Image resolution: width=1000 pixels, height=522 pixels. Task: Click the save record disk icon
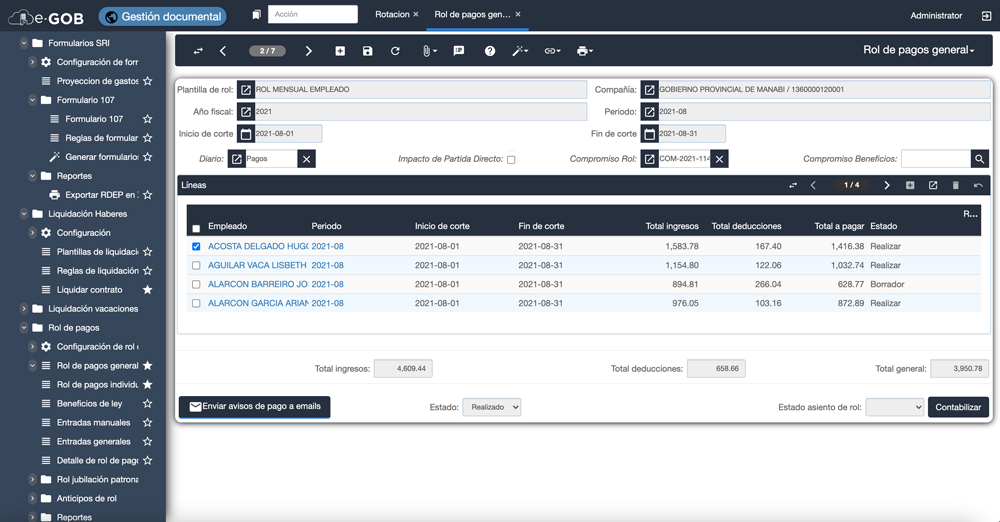point(367,51)
